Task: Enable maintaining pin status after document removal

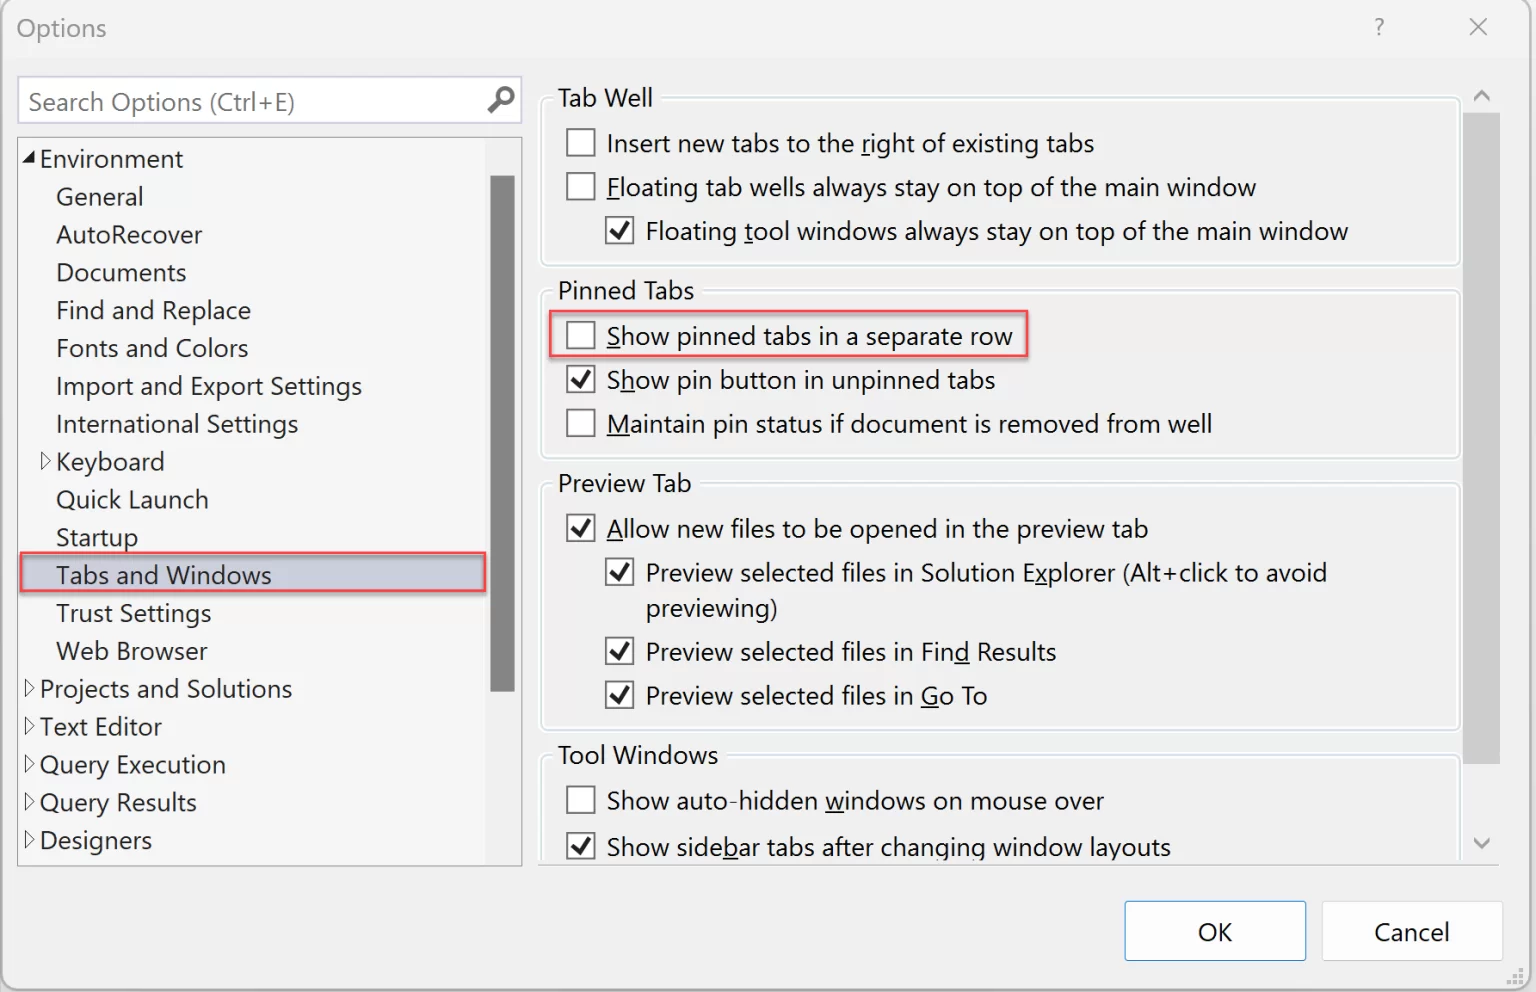Action: point(580,422)
